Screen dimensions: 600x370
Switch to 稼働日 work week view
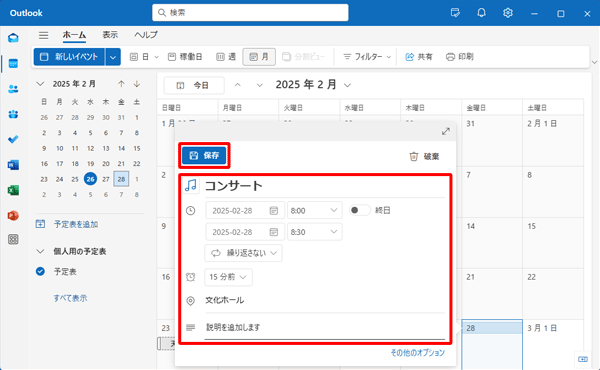185,57
